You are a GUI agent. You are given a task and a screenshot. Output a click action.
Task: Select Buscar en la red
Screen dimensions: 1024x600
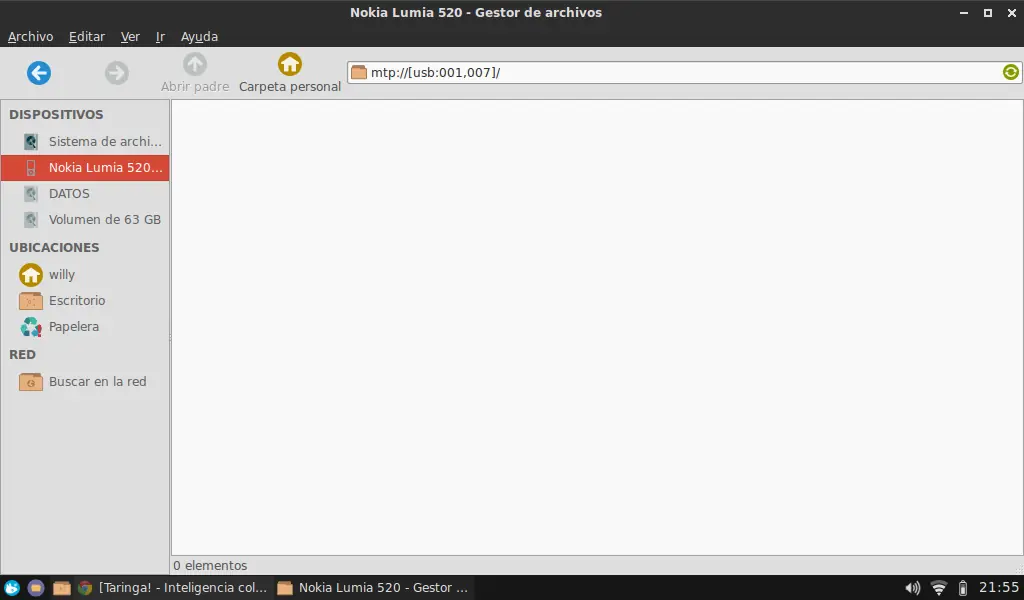tap(85, 381)
